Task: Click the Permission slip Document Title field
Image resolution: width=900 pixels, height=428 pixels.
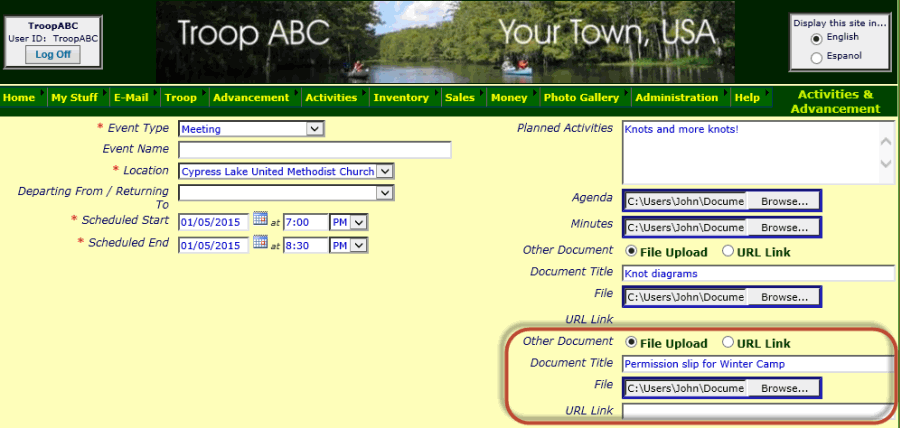Action: coord(758,364)
